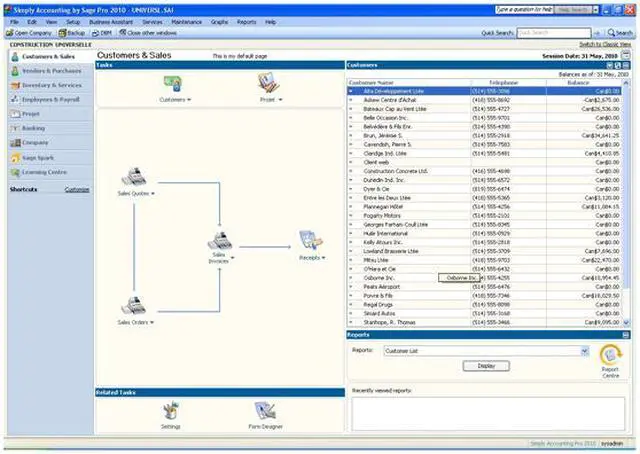Screen dimensions: 640x454
Task: Select customer Claridge Ind. Ltée
Action: tap(484, 154)
